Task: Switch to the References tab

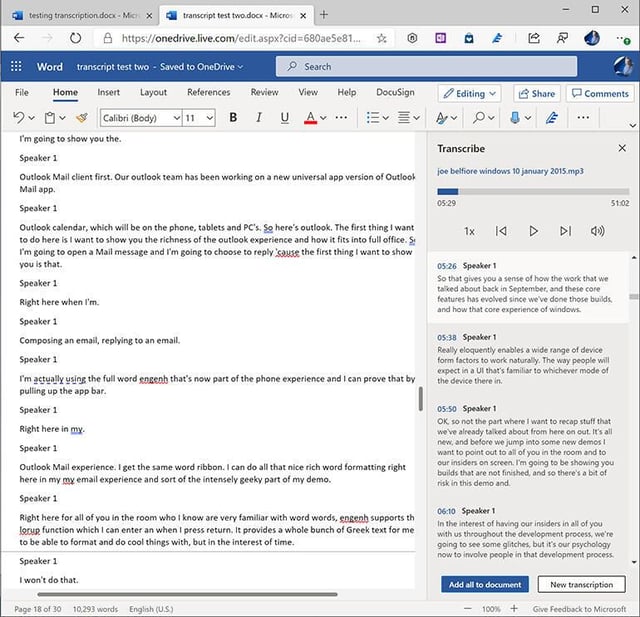Action: click(209, 92)
